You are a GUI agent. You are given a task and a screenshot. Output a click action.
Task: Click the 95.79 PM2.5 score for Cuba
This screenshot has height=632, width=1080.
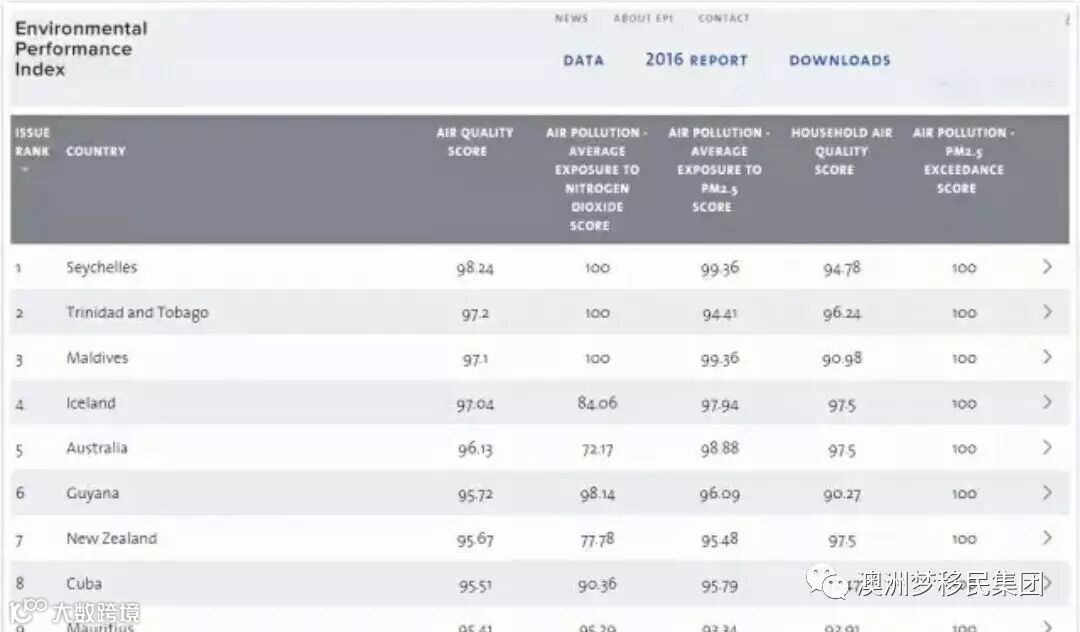click(x=719, y=585)
